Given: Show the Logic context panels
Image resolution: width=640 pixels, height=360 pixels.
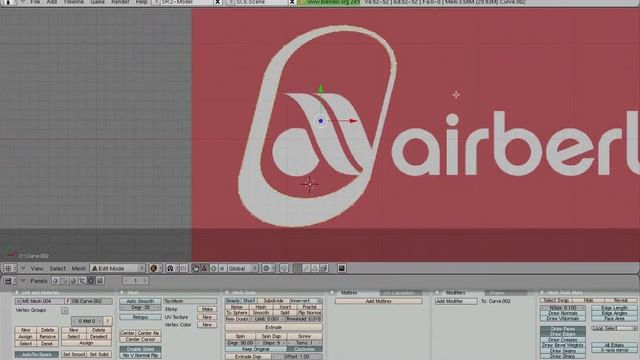Looking at the screenshot, I should point(56,281).
